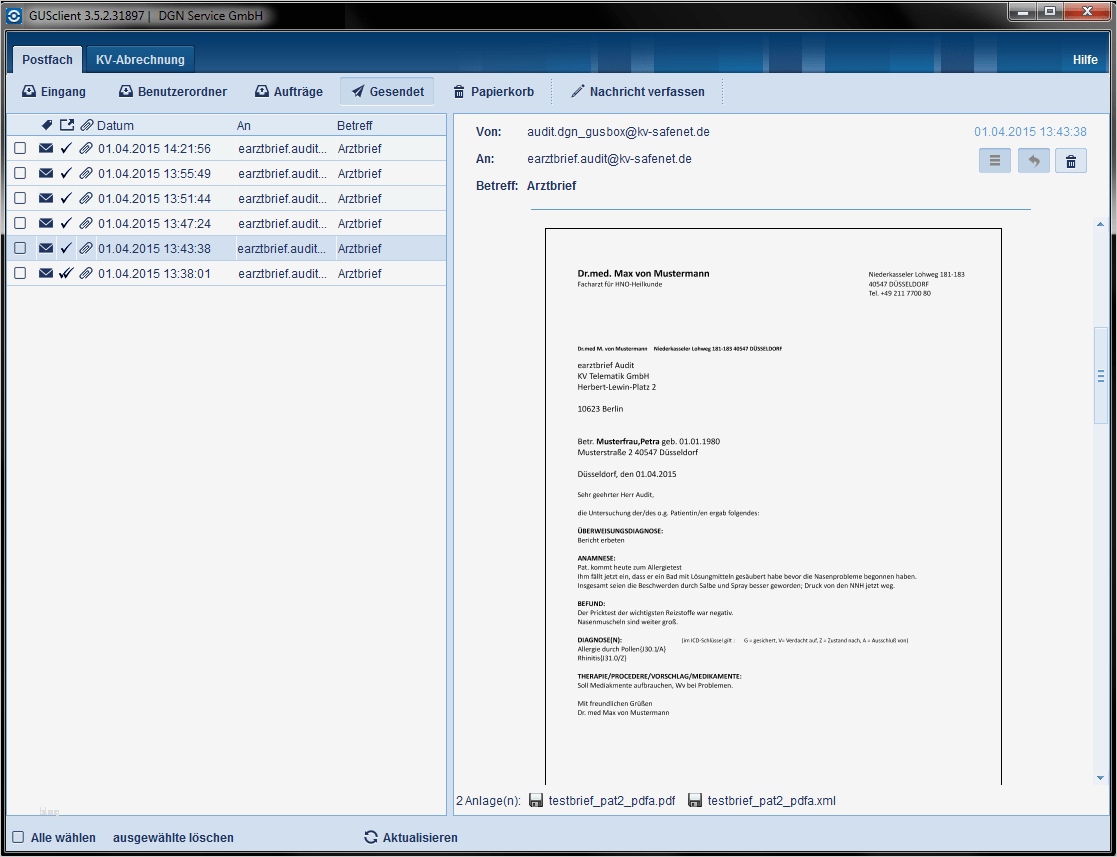
Task: Sort messages by Datum column
Action: pos(115,126)
